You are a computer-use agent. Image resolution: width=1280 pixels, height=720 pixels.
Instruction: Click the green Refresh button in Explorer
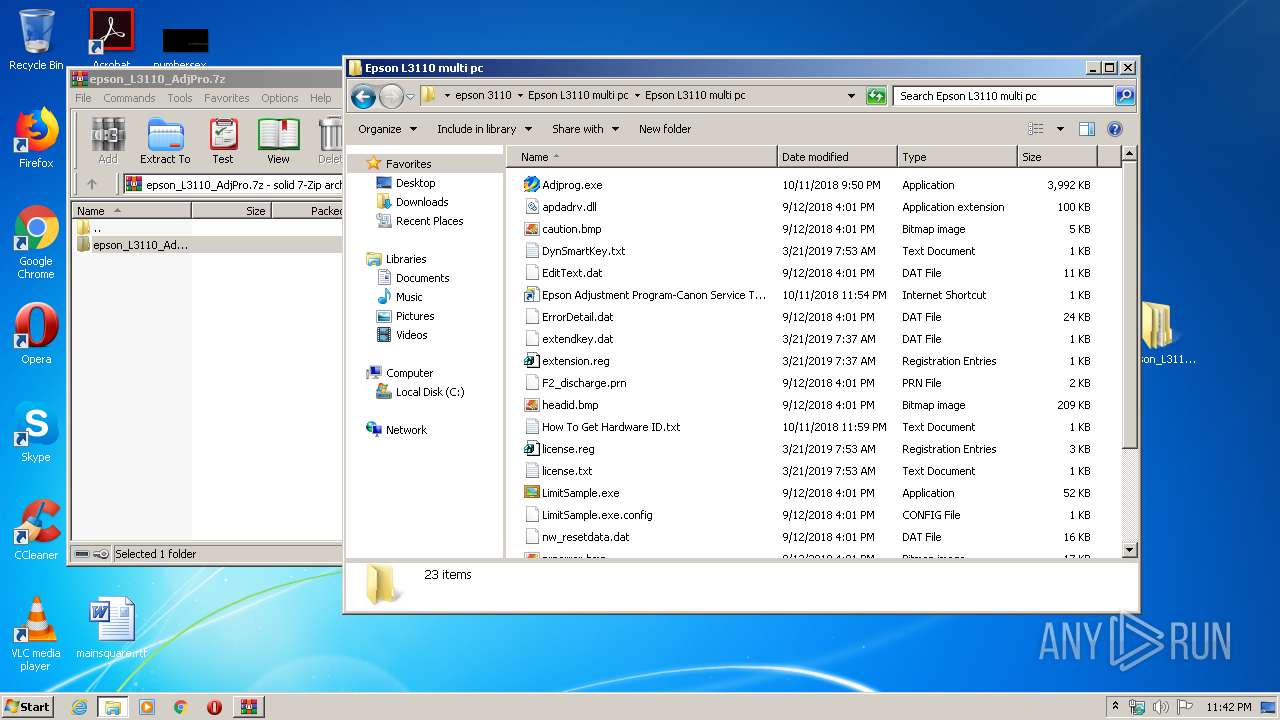click(x=876, y=96)
